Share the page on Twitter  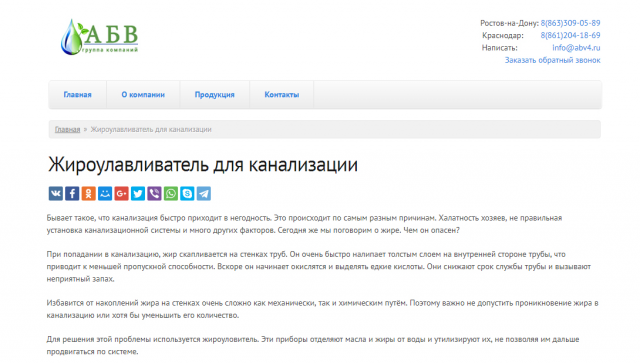(x=138, y=194)
